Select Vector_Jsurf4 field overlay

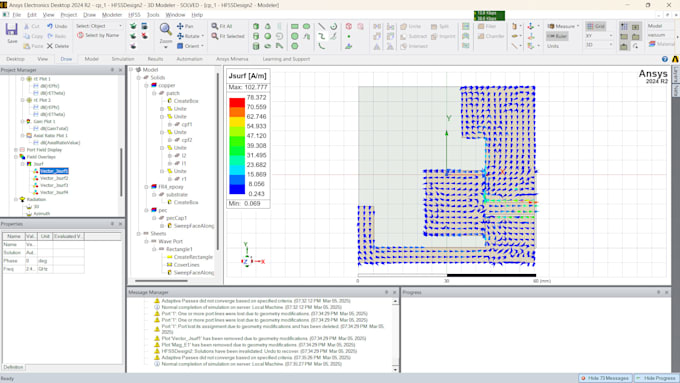click(x=54, y=192)
